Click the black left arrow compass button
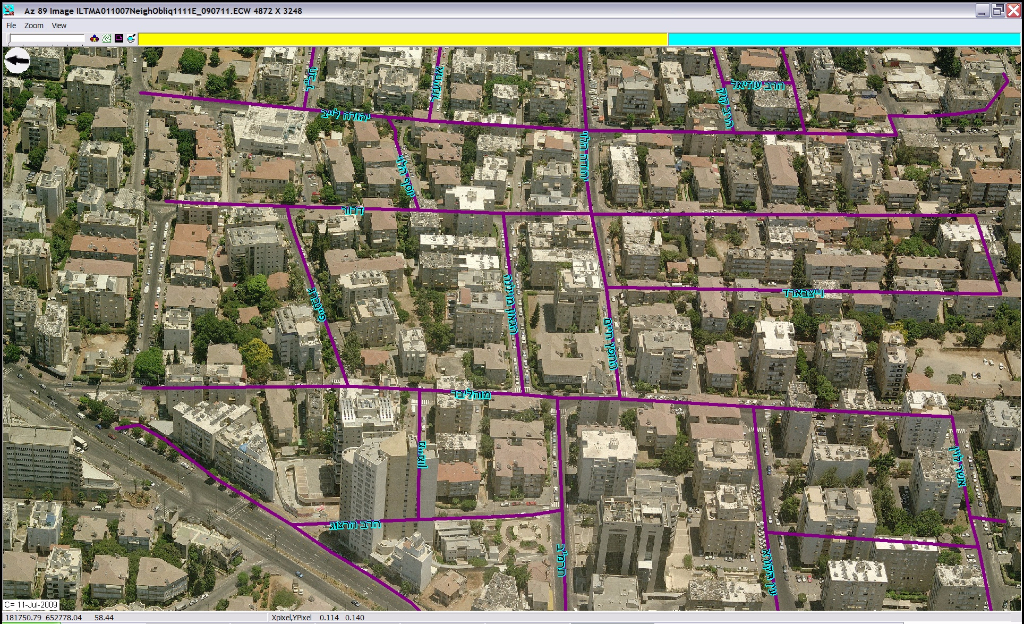1024x624 pixels. [x=17, y=62]
